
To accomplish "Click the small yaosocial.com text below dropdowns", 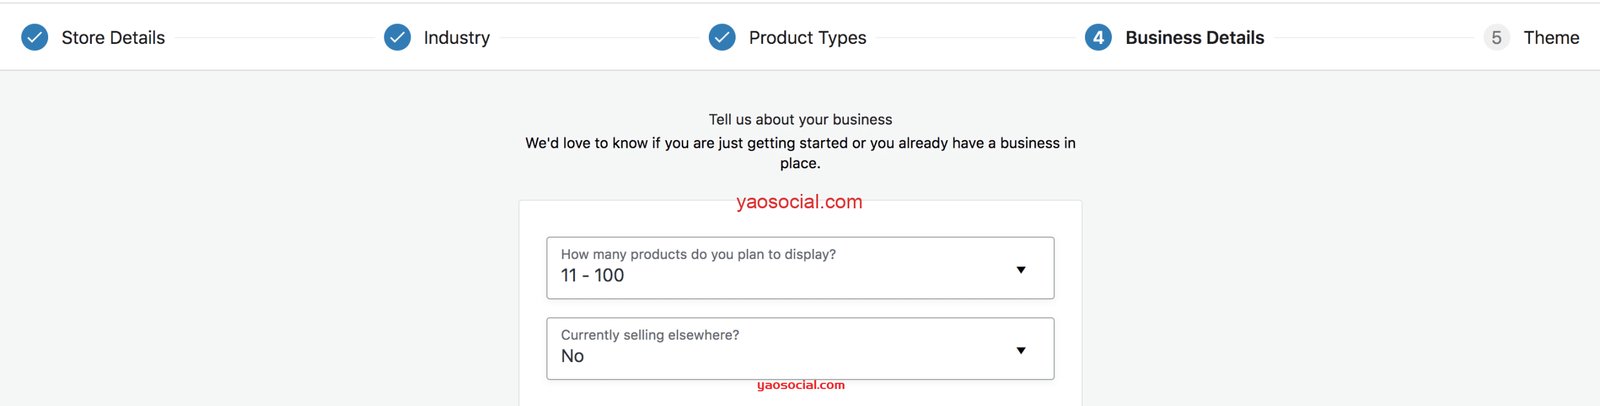I will 801,385.
